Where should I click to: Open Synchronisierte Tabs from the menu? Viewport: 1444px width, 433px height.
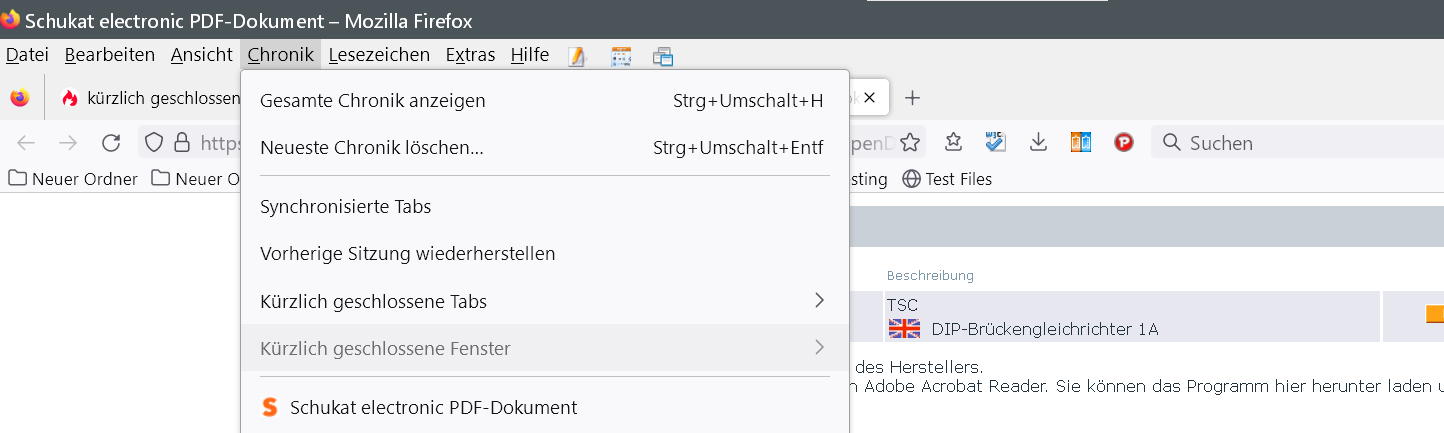click(x=346, y=207)
